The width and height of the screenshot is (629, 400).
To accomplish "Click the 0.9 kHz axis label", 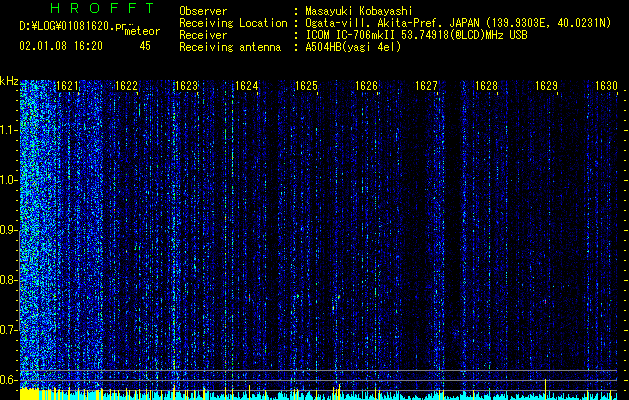I will (8, 230).
